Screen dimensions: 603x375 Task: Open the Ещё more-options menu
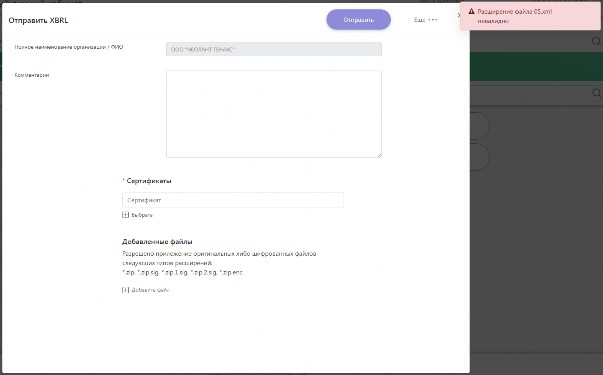426,20
